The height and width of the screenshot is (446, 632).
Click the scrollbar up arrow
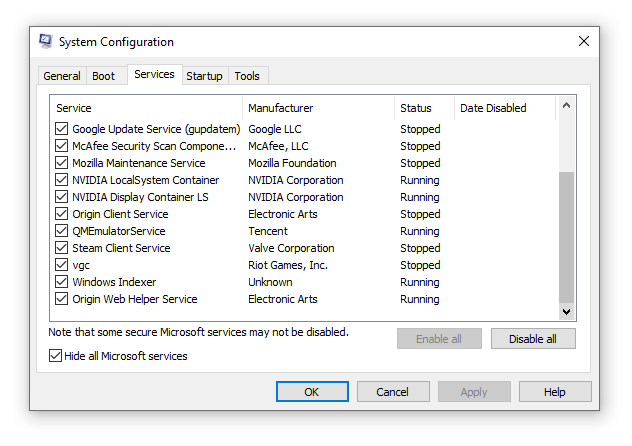(566, 106)
